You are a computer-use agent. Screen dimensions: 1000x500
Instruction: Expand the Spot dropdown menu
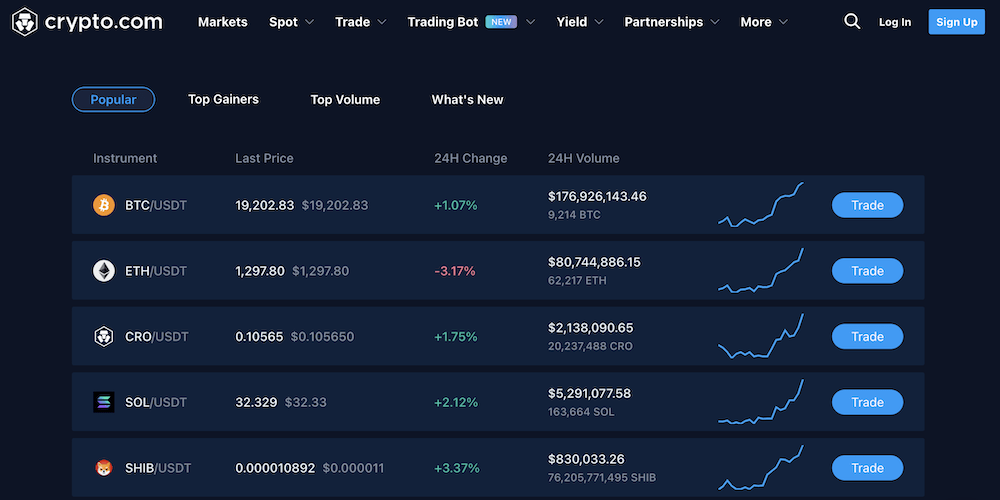pyautogui.click(x=291, y=22)
